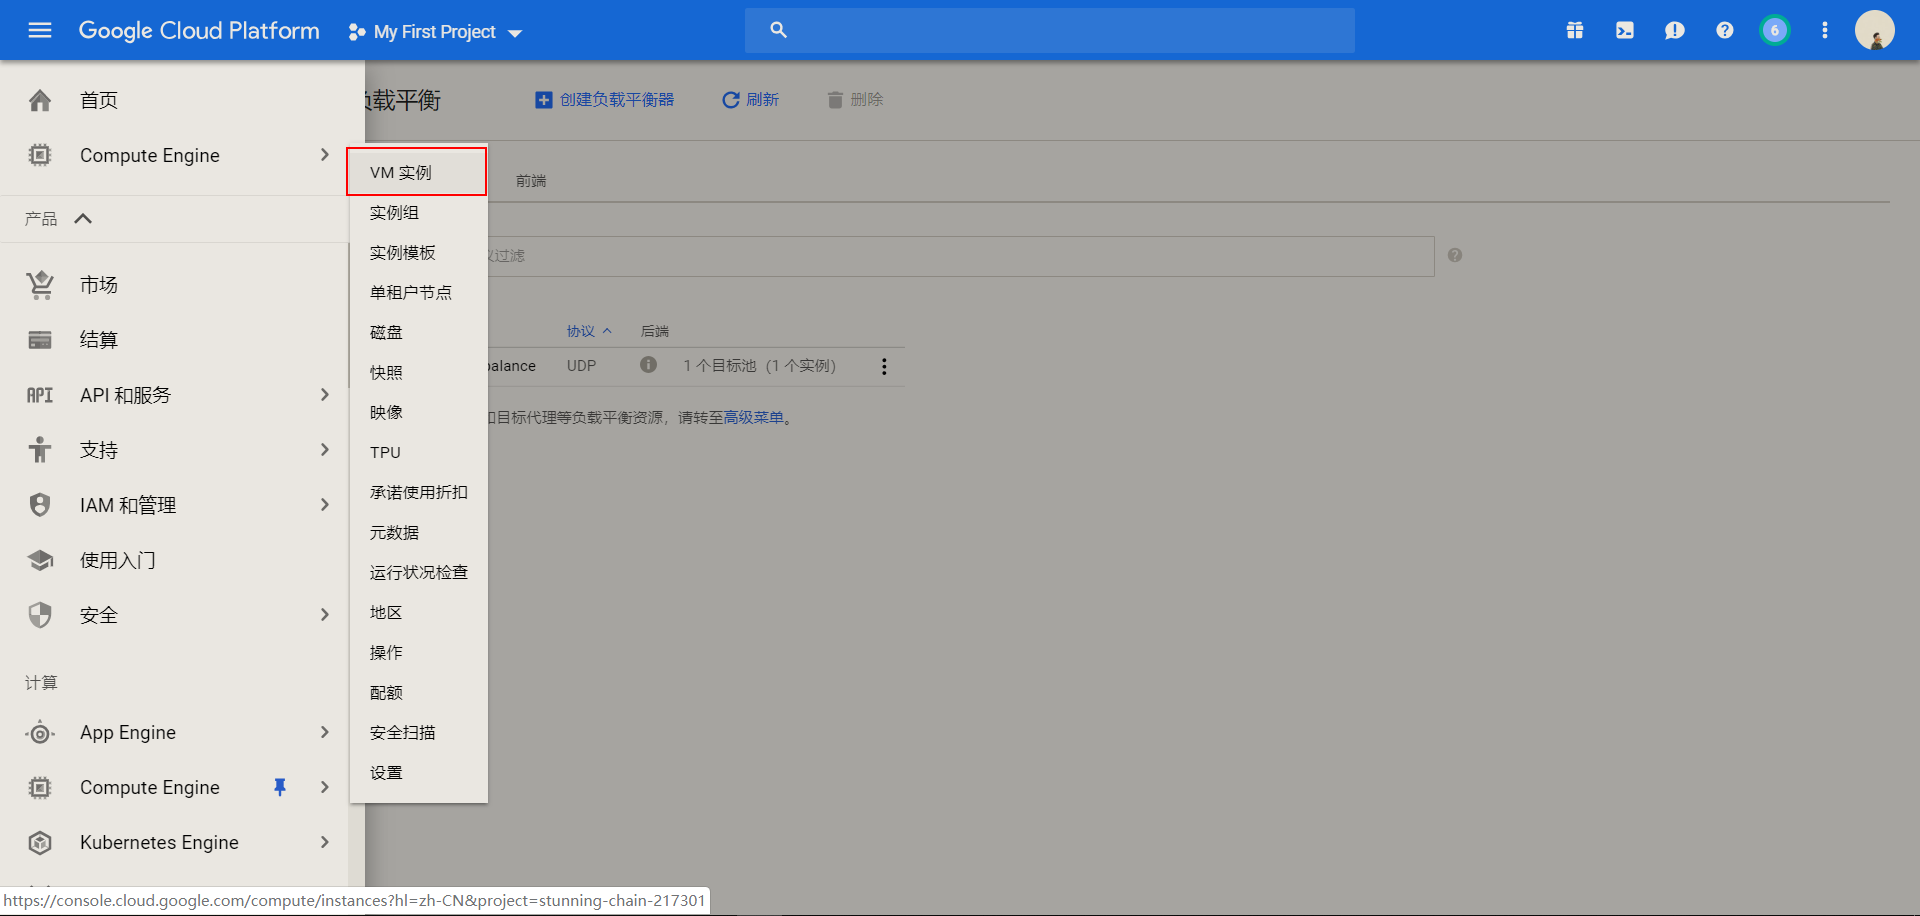1920x916 pixels.
Task: Click the graduation cap getting started icon
Action: (40, 560)
